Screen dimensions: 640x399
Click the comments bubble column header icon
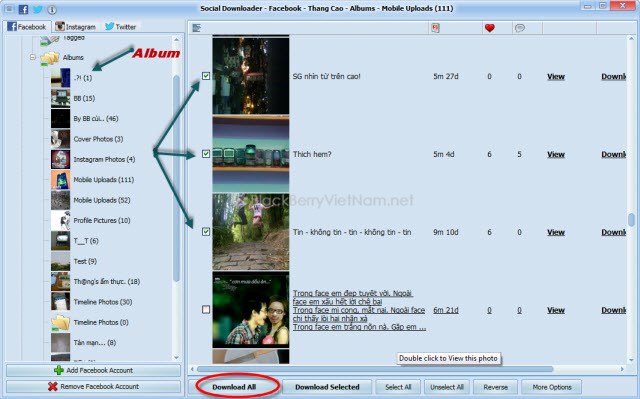[519, 28]
